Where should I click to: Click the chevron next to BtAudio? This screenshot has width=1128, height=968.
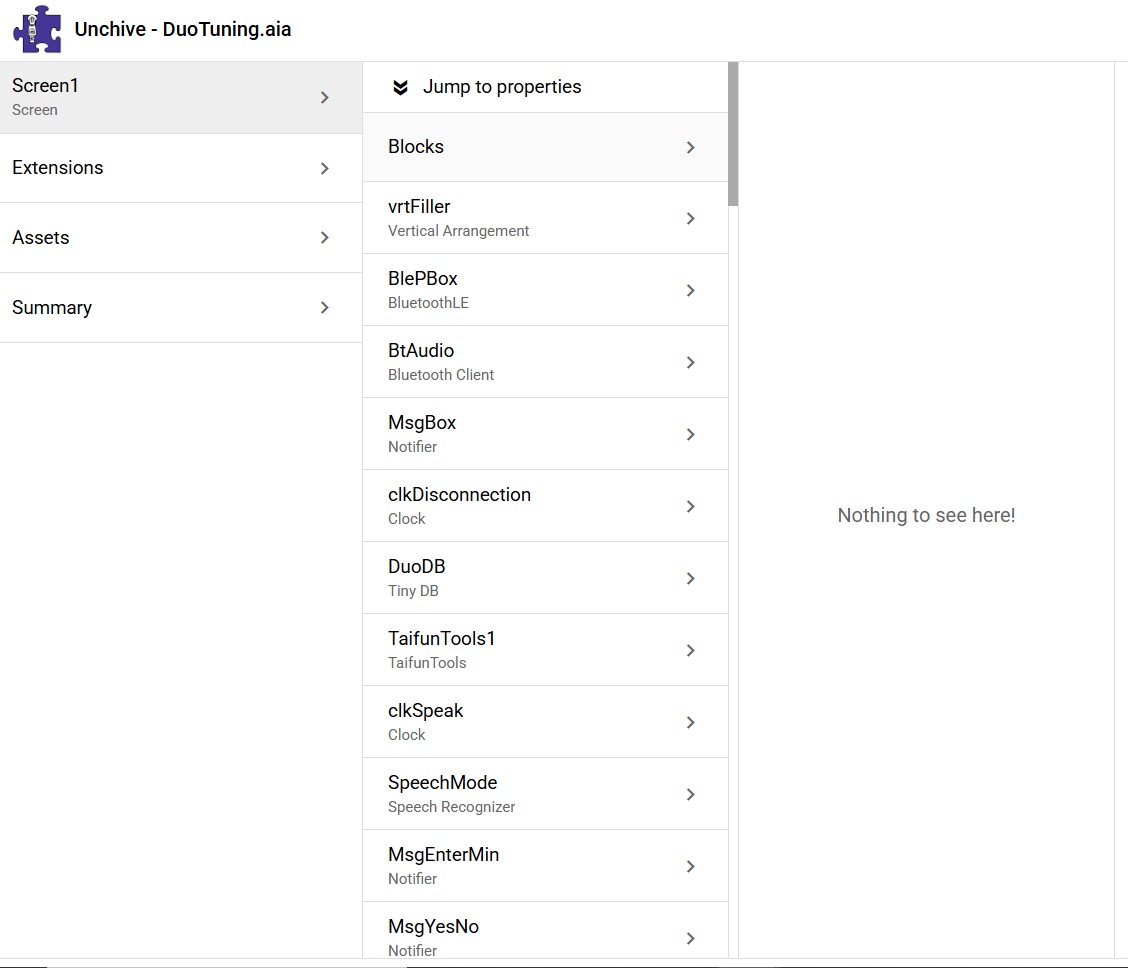pyautogui.click(x=691, y=362)
